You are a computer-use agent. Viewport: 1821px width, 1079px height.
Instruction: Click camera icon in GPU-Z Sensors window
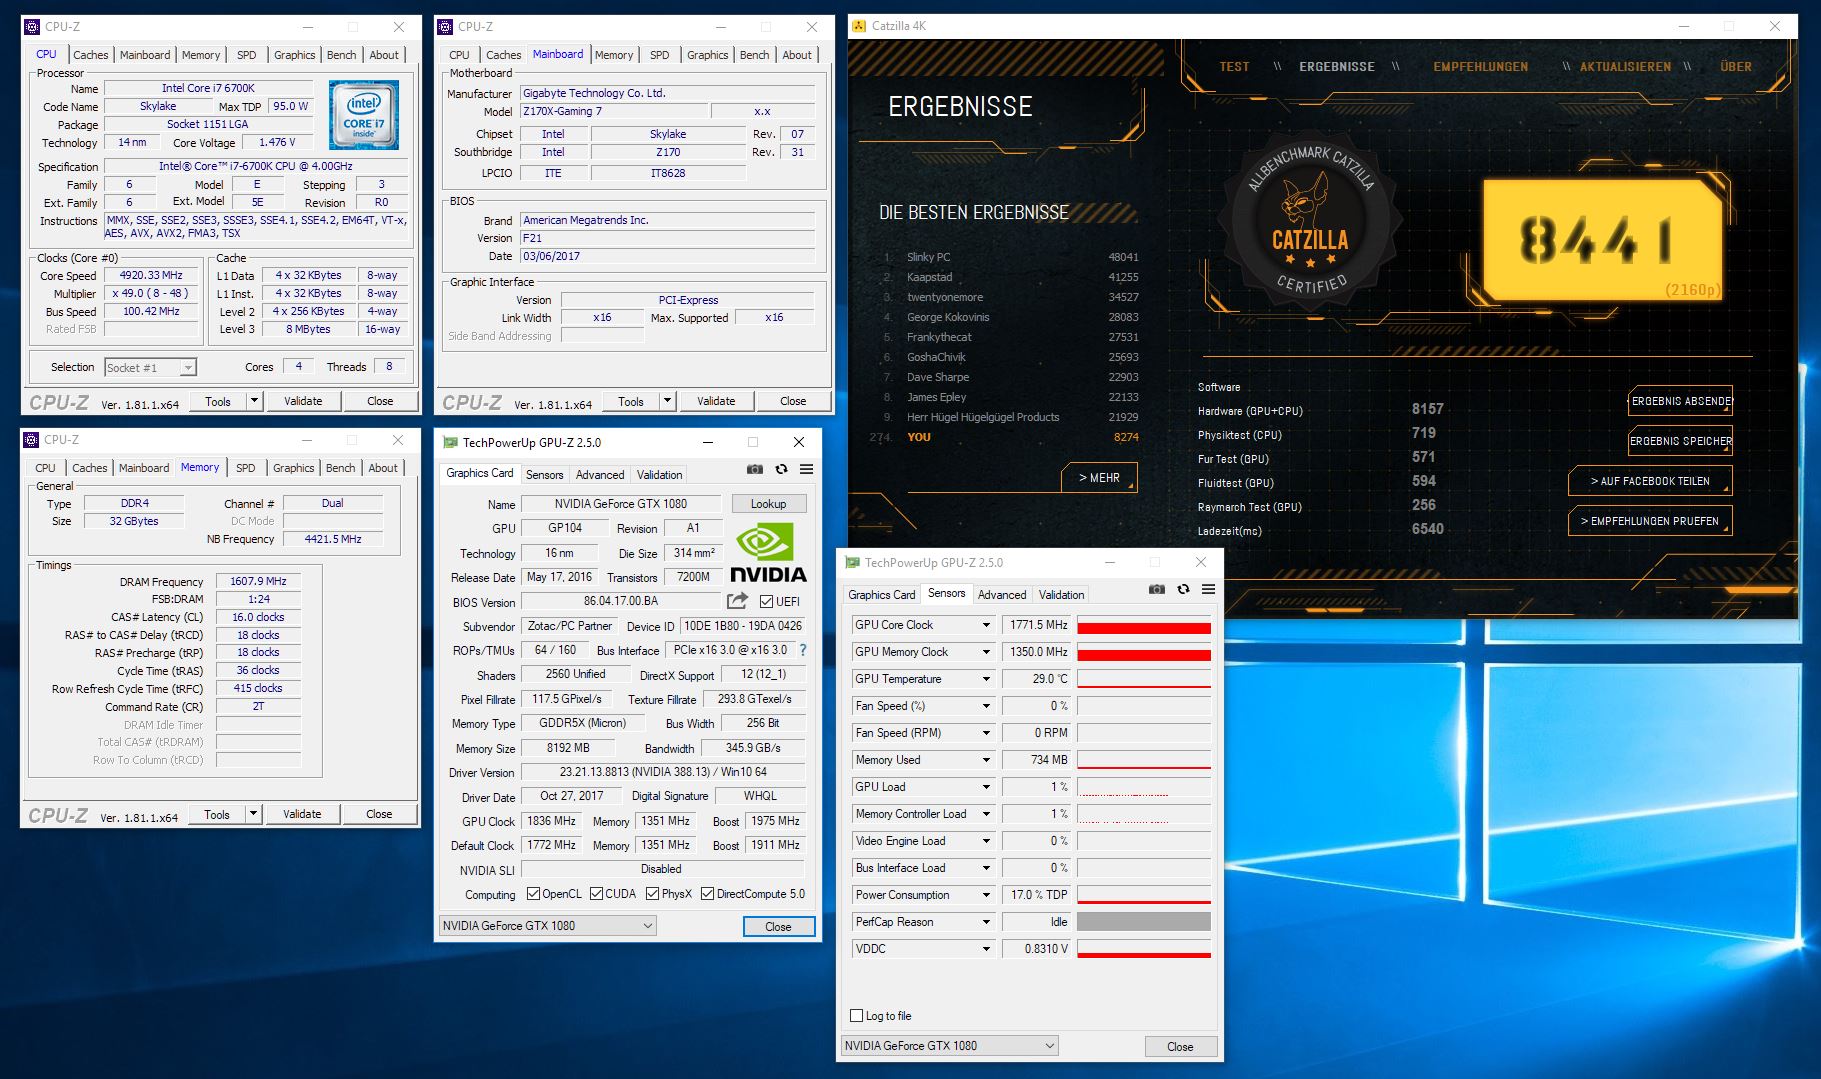point(1157,589)
